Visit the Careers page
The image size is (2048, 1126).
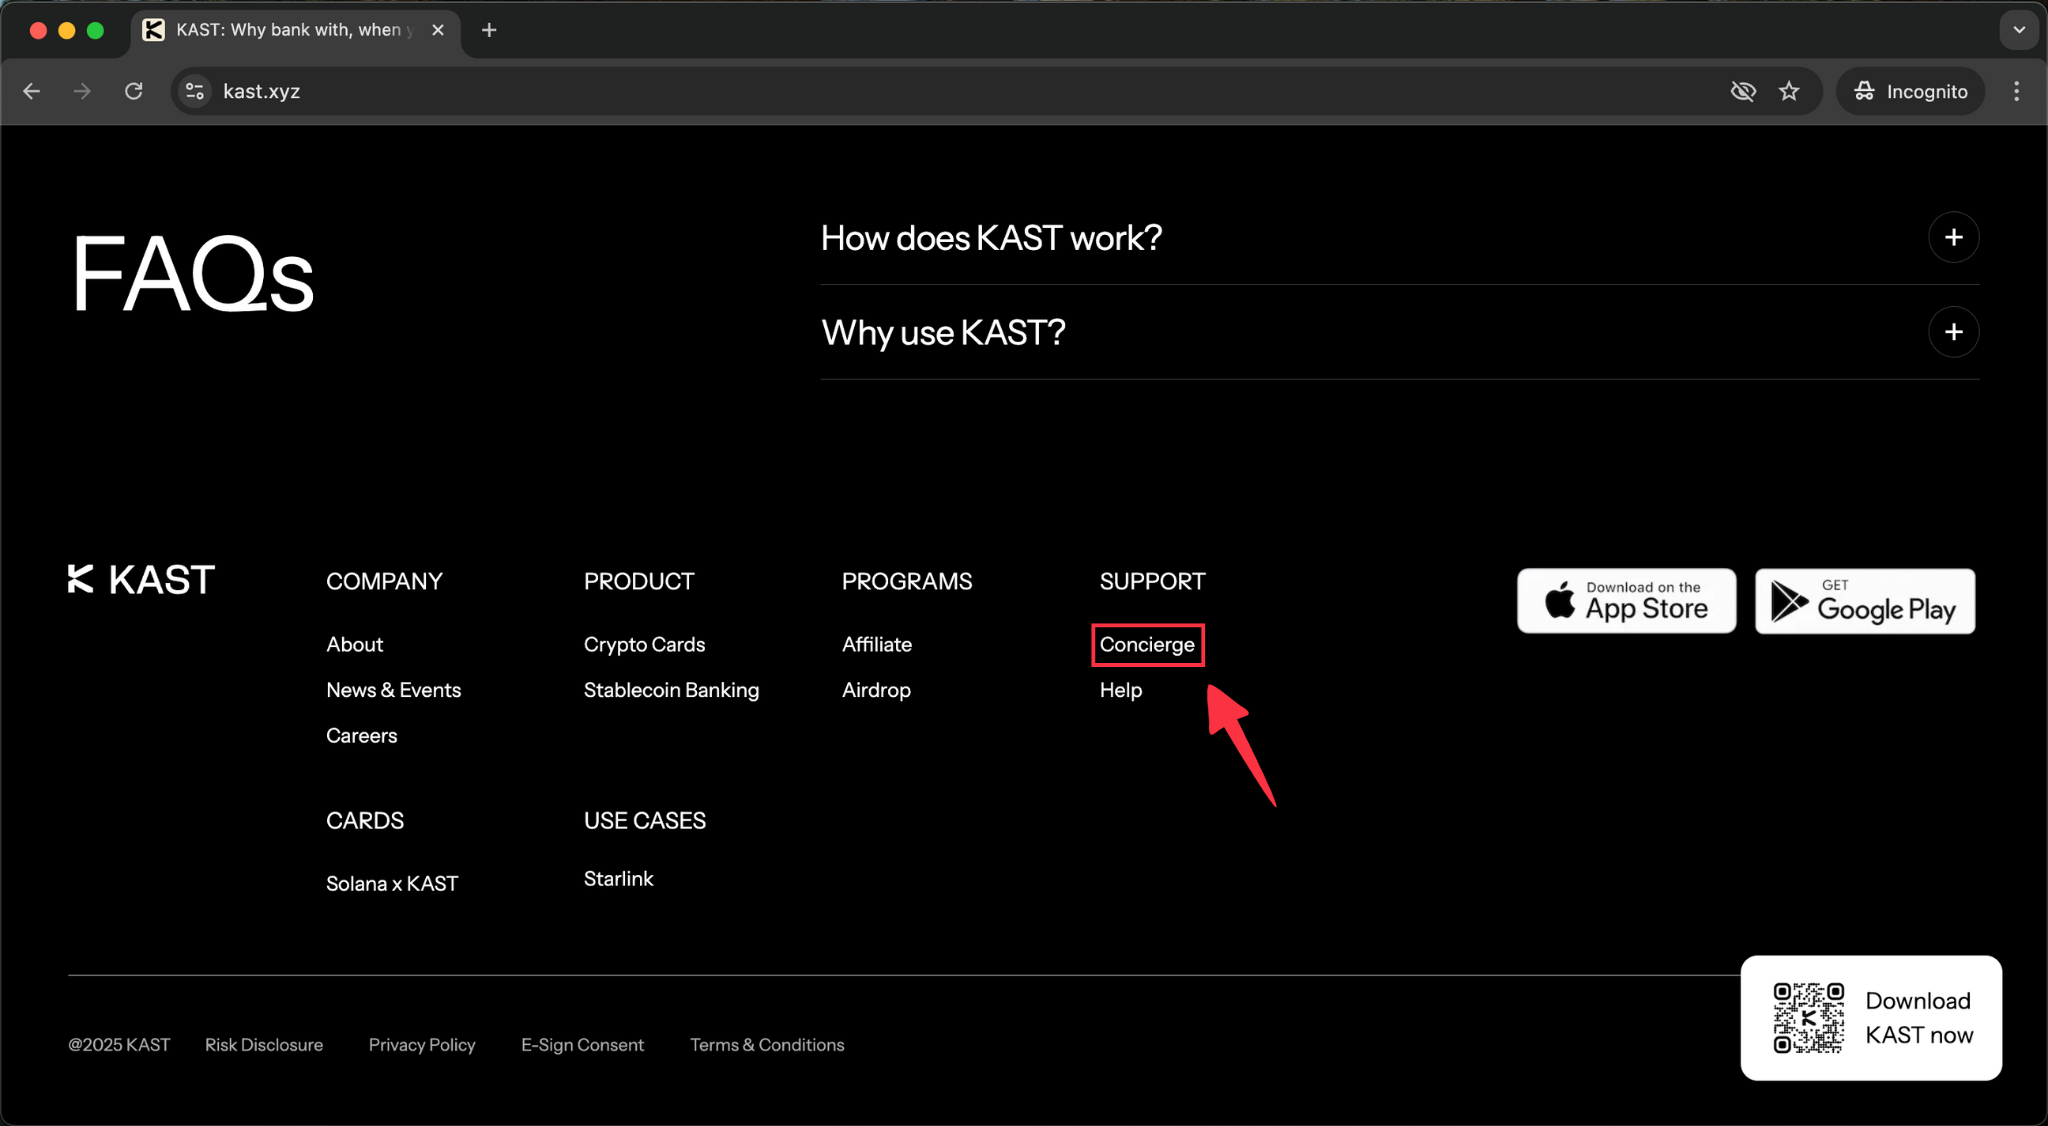(361, 735)
